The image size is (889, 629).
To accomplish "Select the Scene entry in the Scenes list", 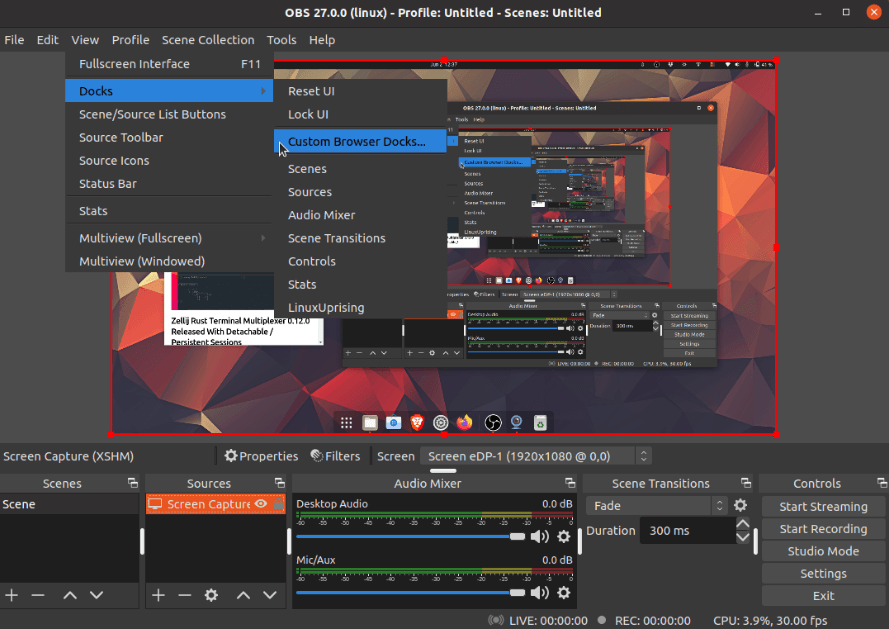I will pyautogui.click(x=69, y=504).
